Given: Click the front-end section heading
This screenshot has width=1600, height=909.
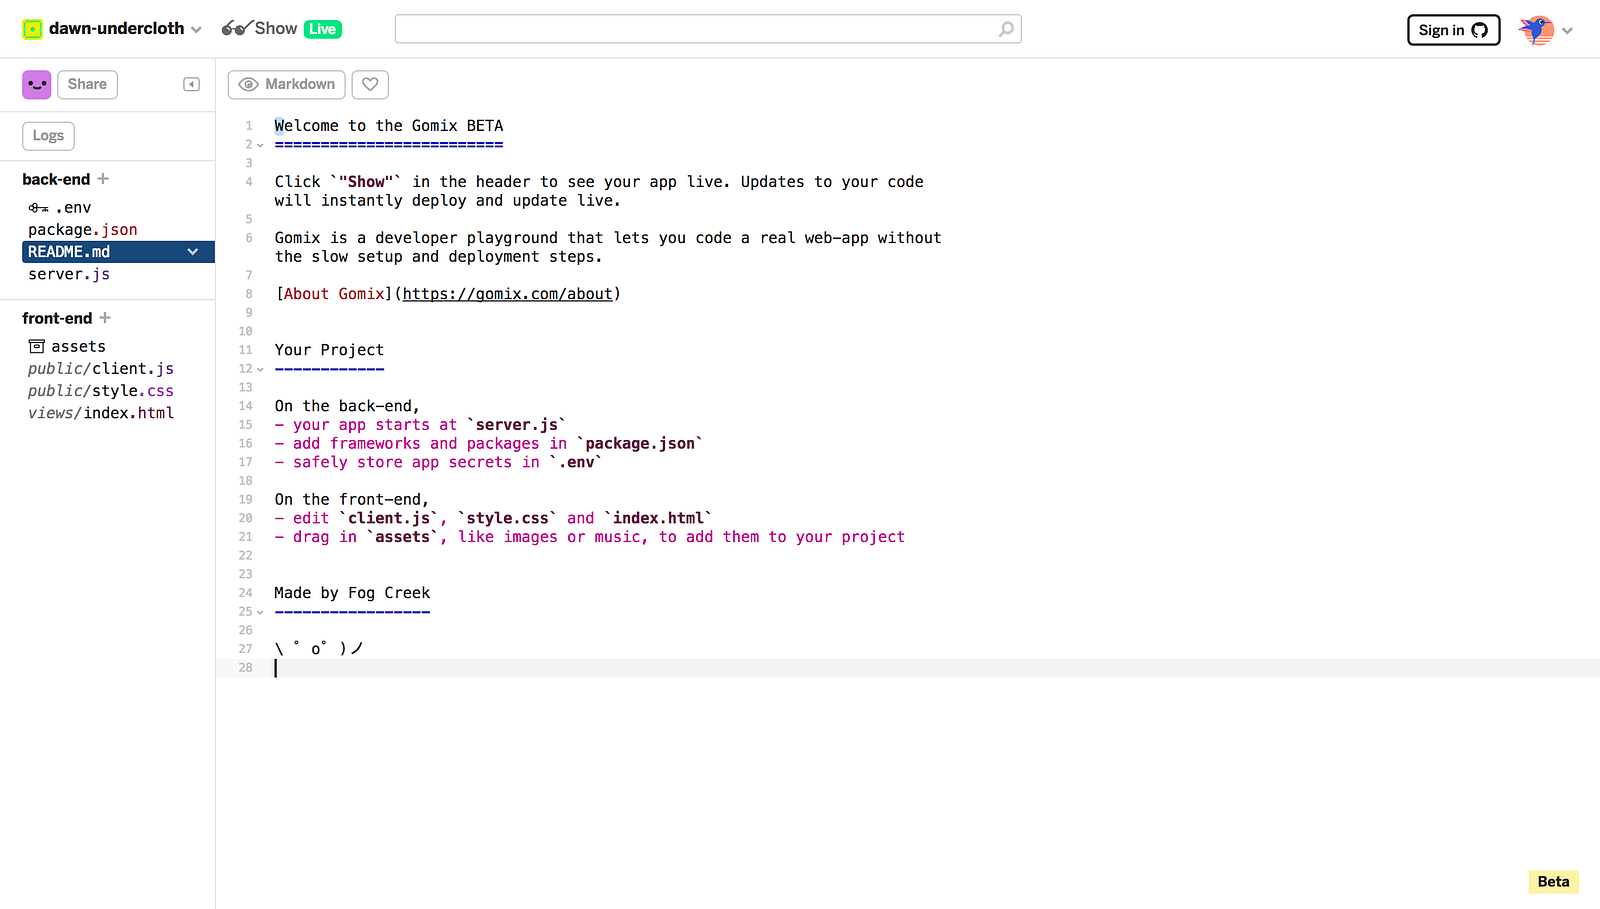Looking at the screenshot, I should coord(57,318).
